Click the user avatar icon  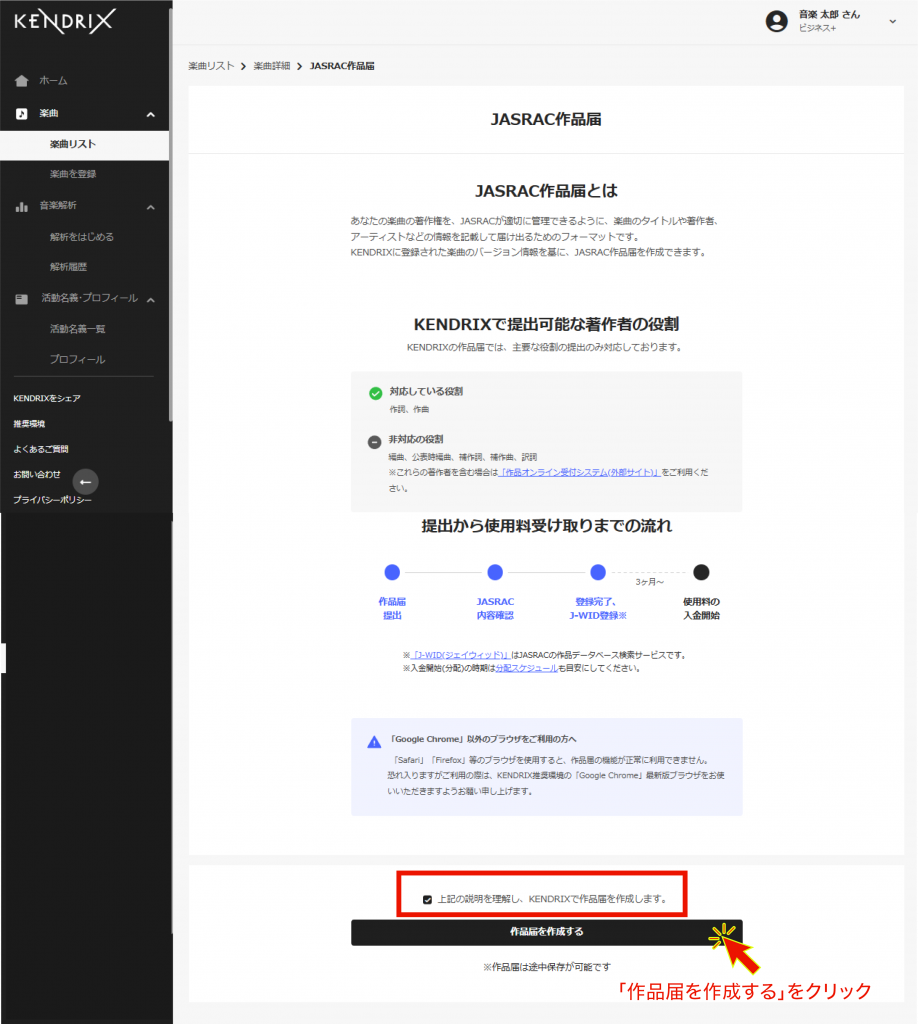776,21
